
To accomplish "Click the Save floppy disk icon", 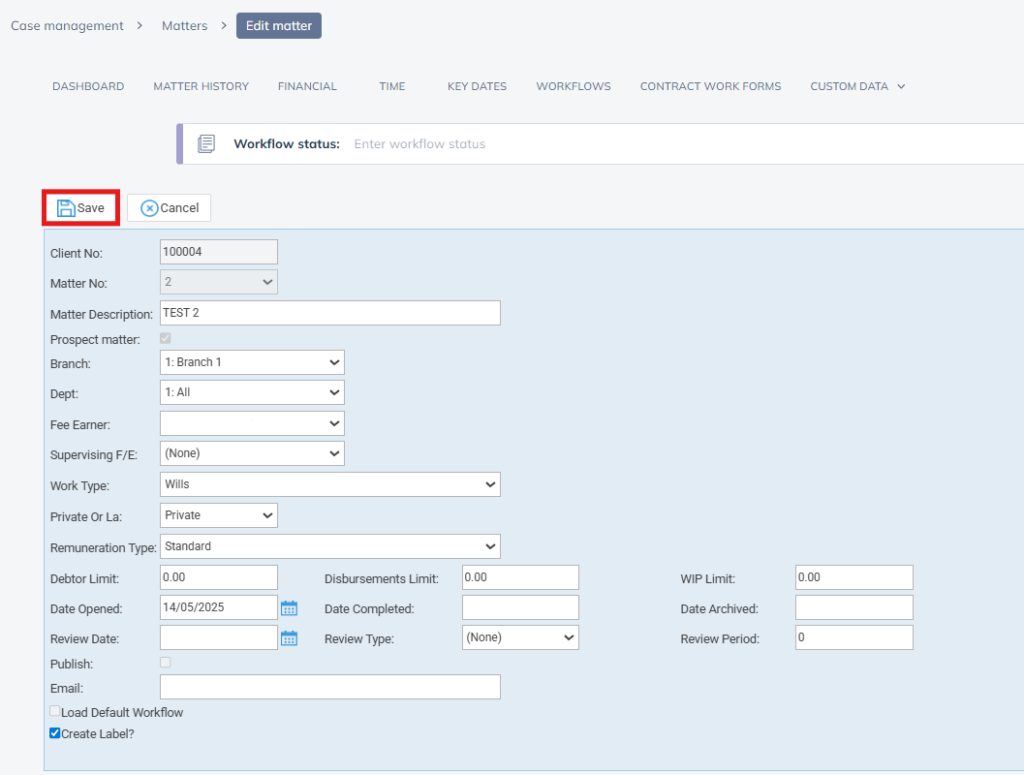I will [66, 208].
